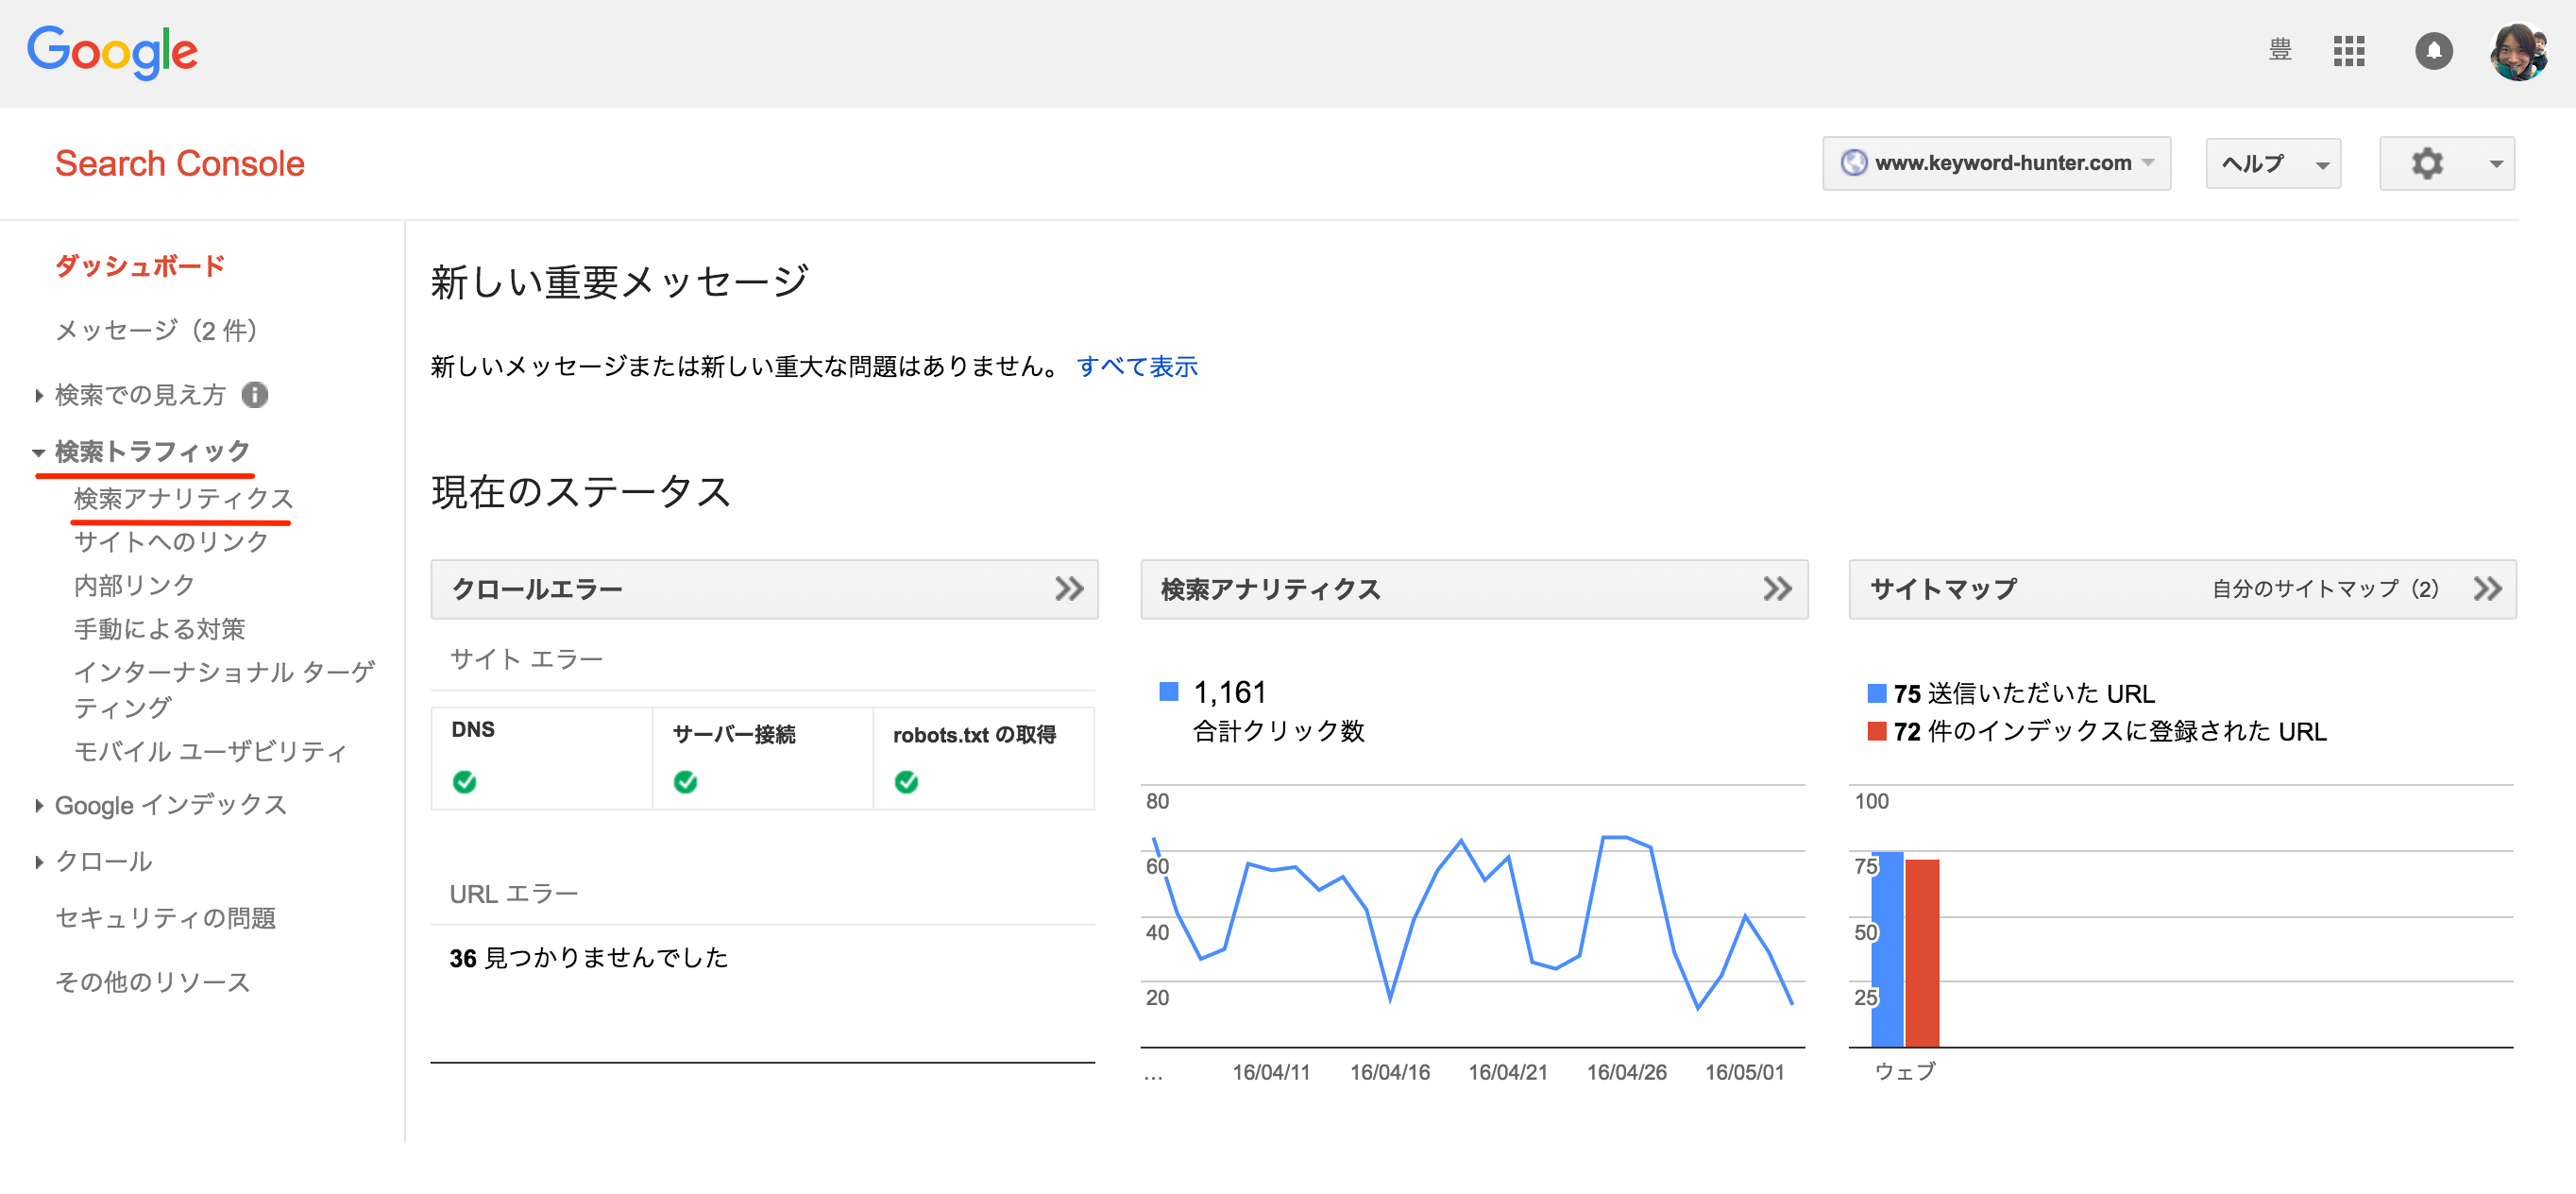Click the robots.txt の取得 green check

[906, 782]
